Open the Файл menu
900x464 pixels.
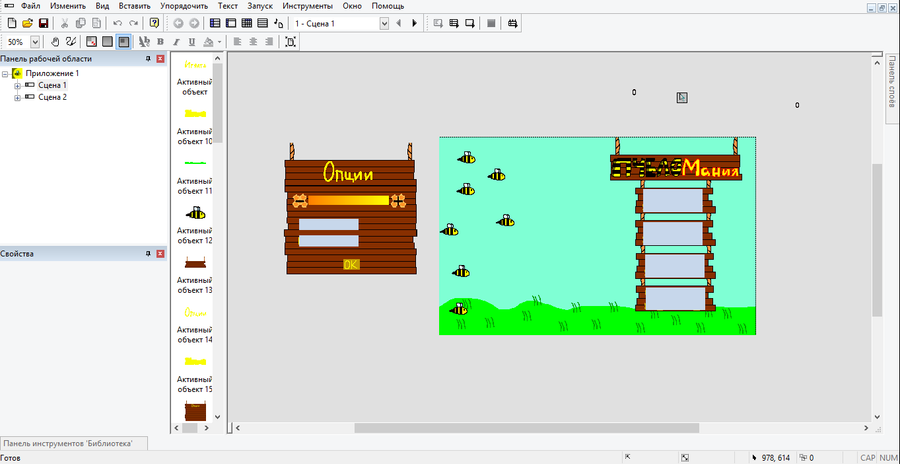click(x=30, y=6)
